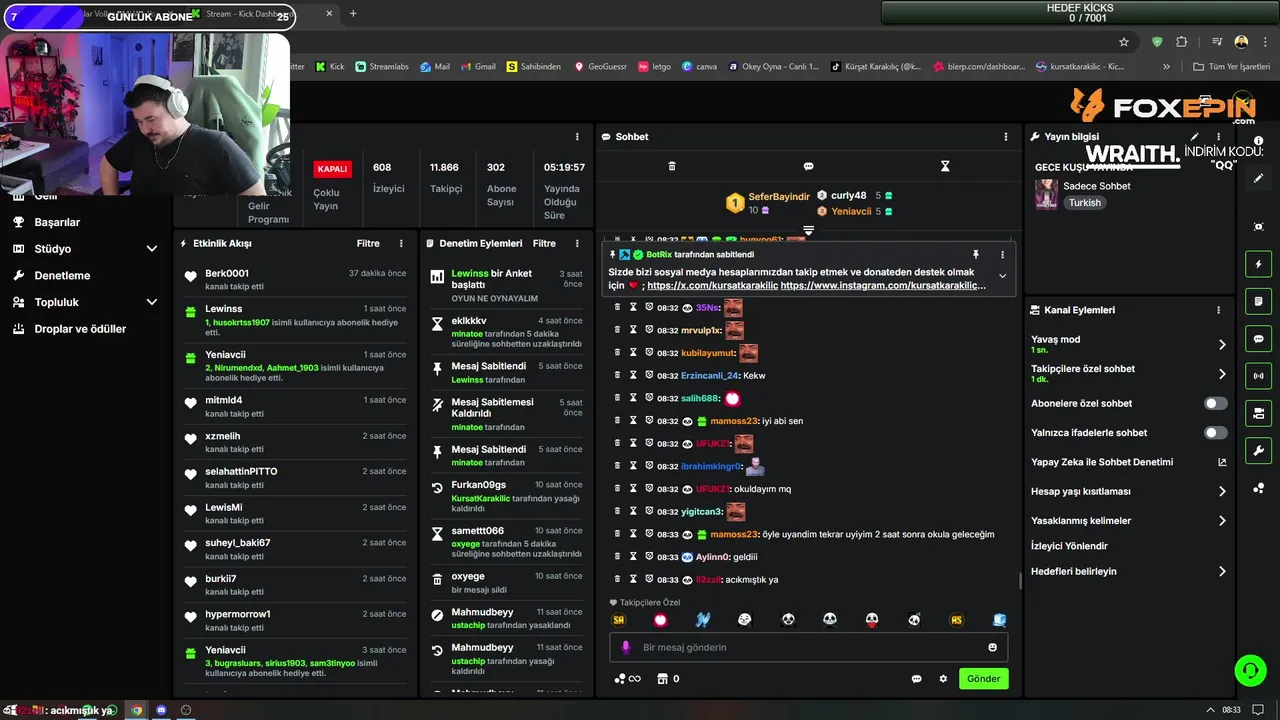The width and height of the screenshot is (1280, 720).
Task: Click İzleyici Yönlendir
Action: click(1069, 546)
